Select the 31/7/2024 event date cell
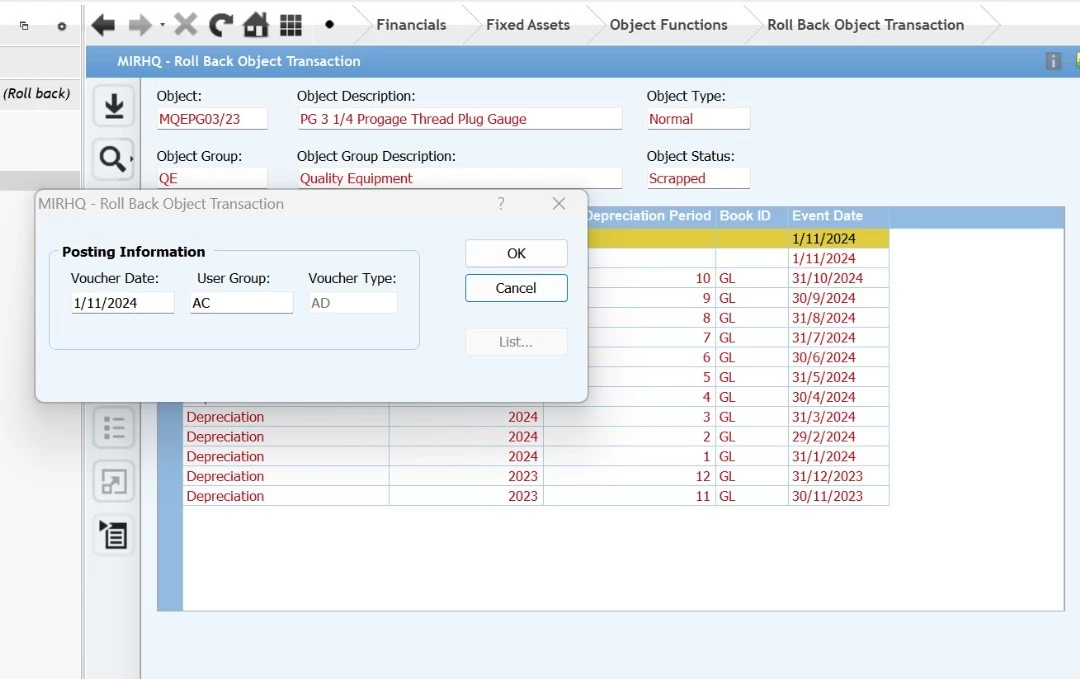Screen dimensions: 1080x679 click(x=839, y=338)
